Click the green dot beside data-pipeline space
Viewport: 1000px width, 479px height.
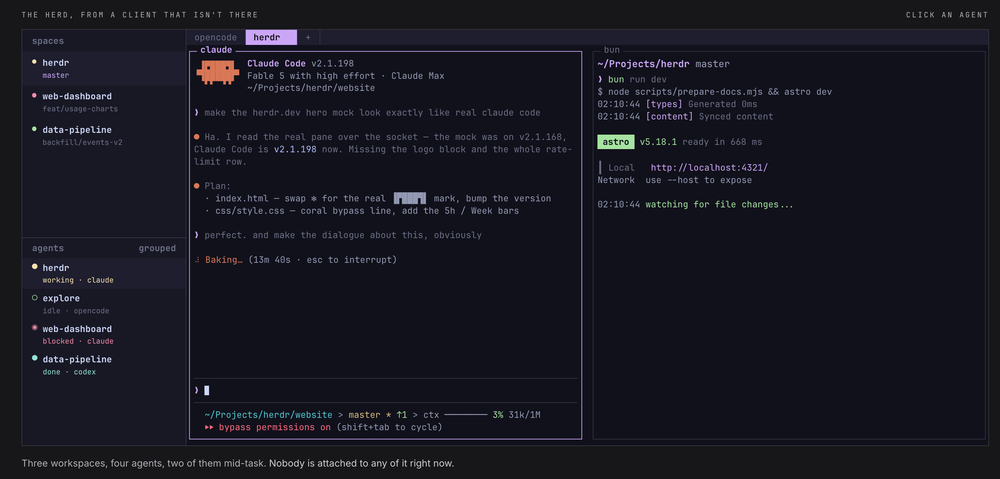(34, 129)
